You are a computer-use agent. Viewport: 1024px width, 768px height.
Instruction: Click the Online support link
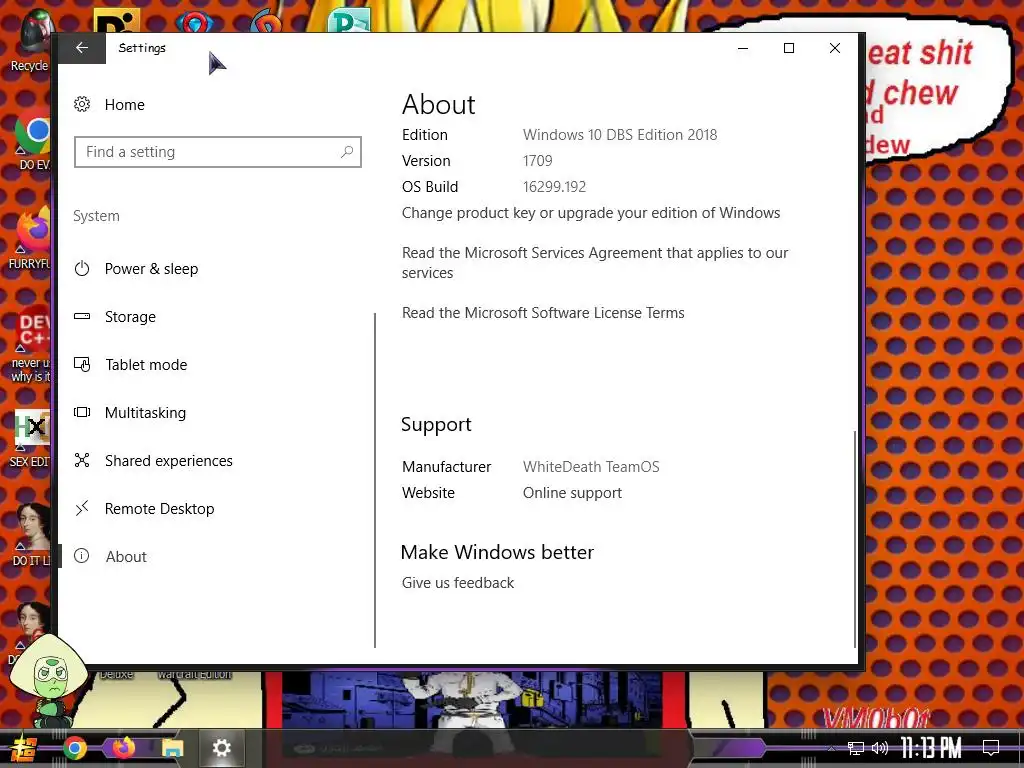click(572, 493)
